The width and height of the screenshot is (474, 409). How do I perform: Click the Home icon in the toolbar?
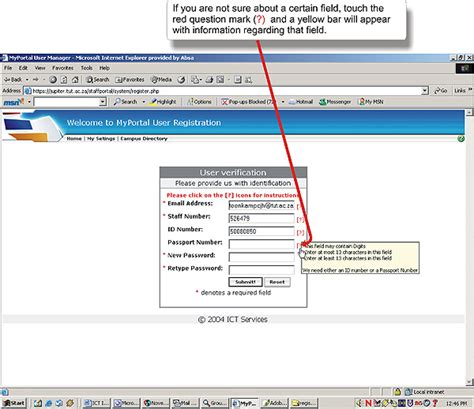[x=75, y=80]
